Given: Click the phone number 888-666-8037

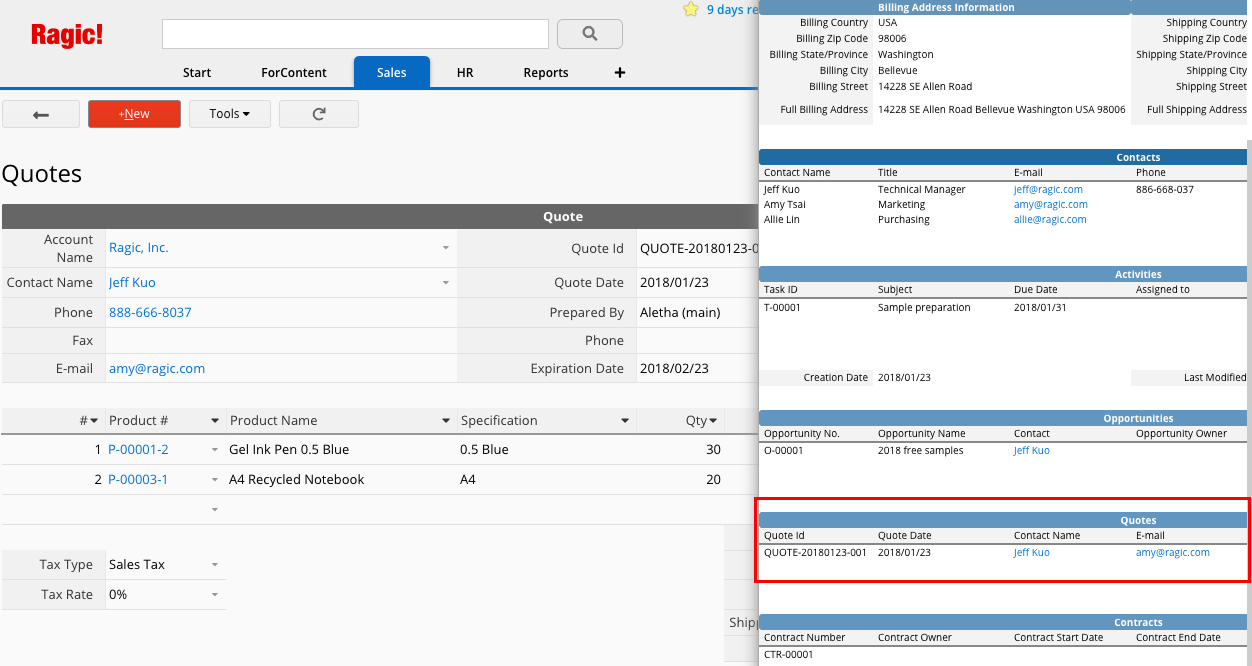Looking at the screenshot, I should tap(150, 313).
